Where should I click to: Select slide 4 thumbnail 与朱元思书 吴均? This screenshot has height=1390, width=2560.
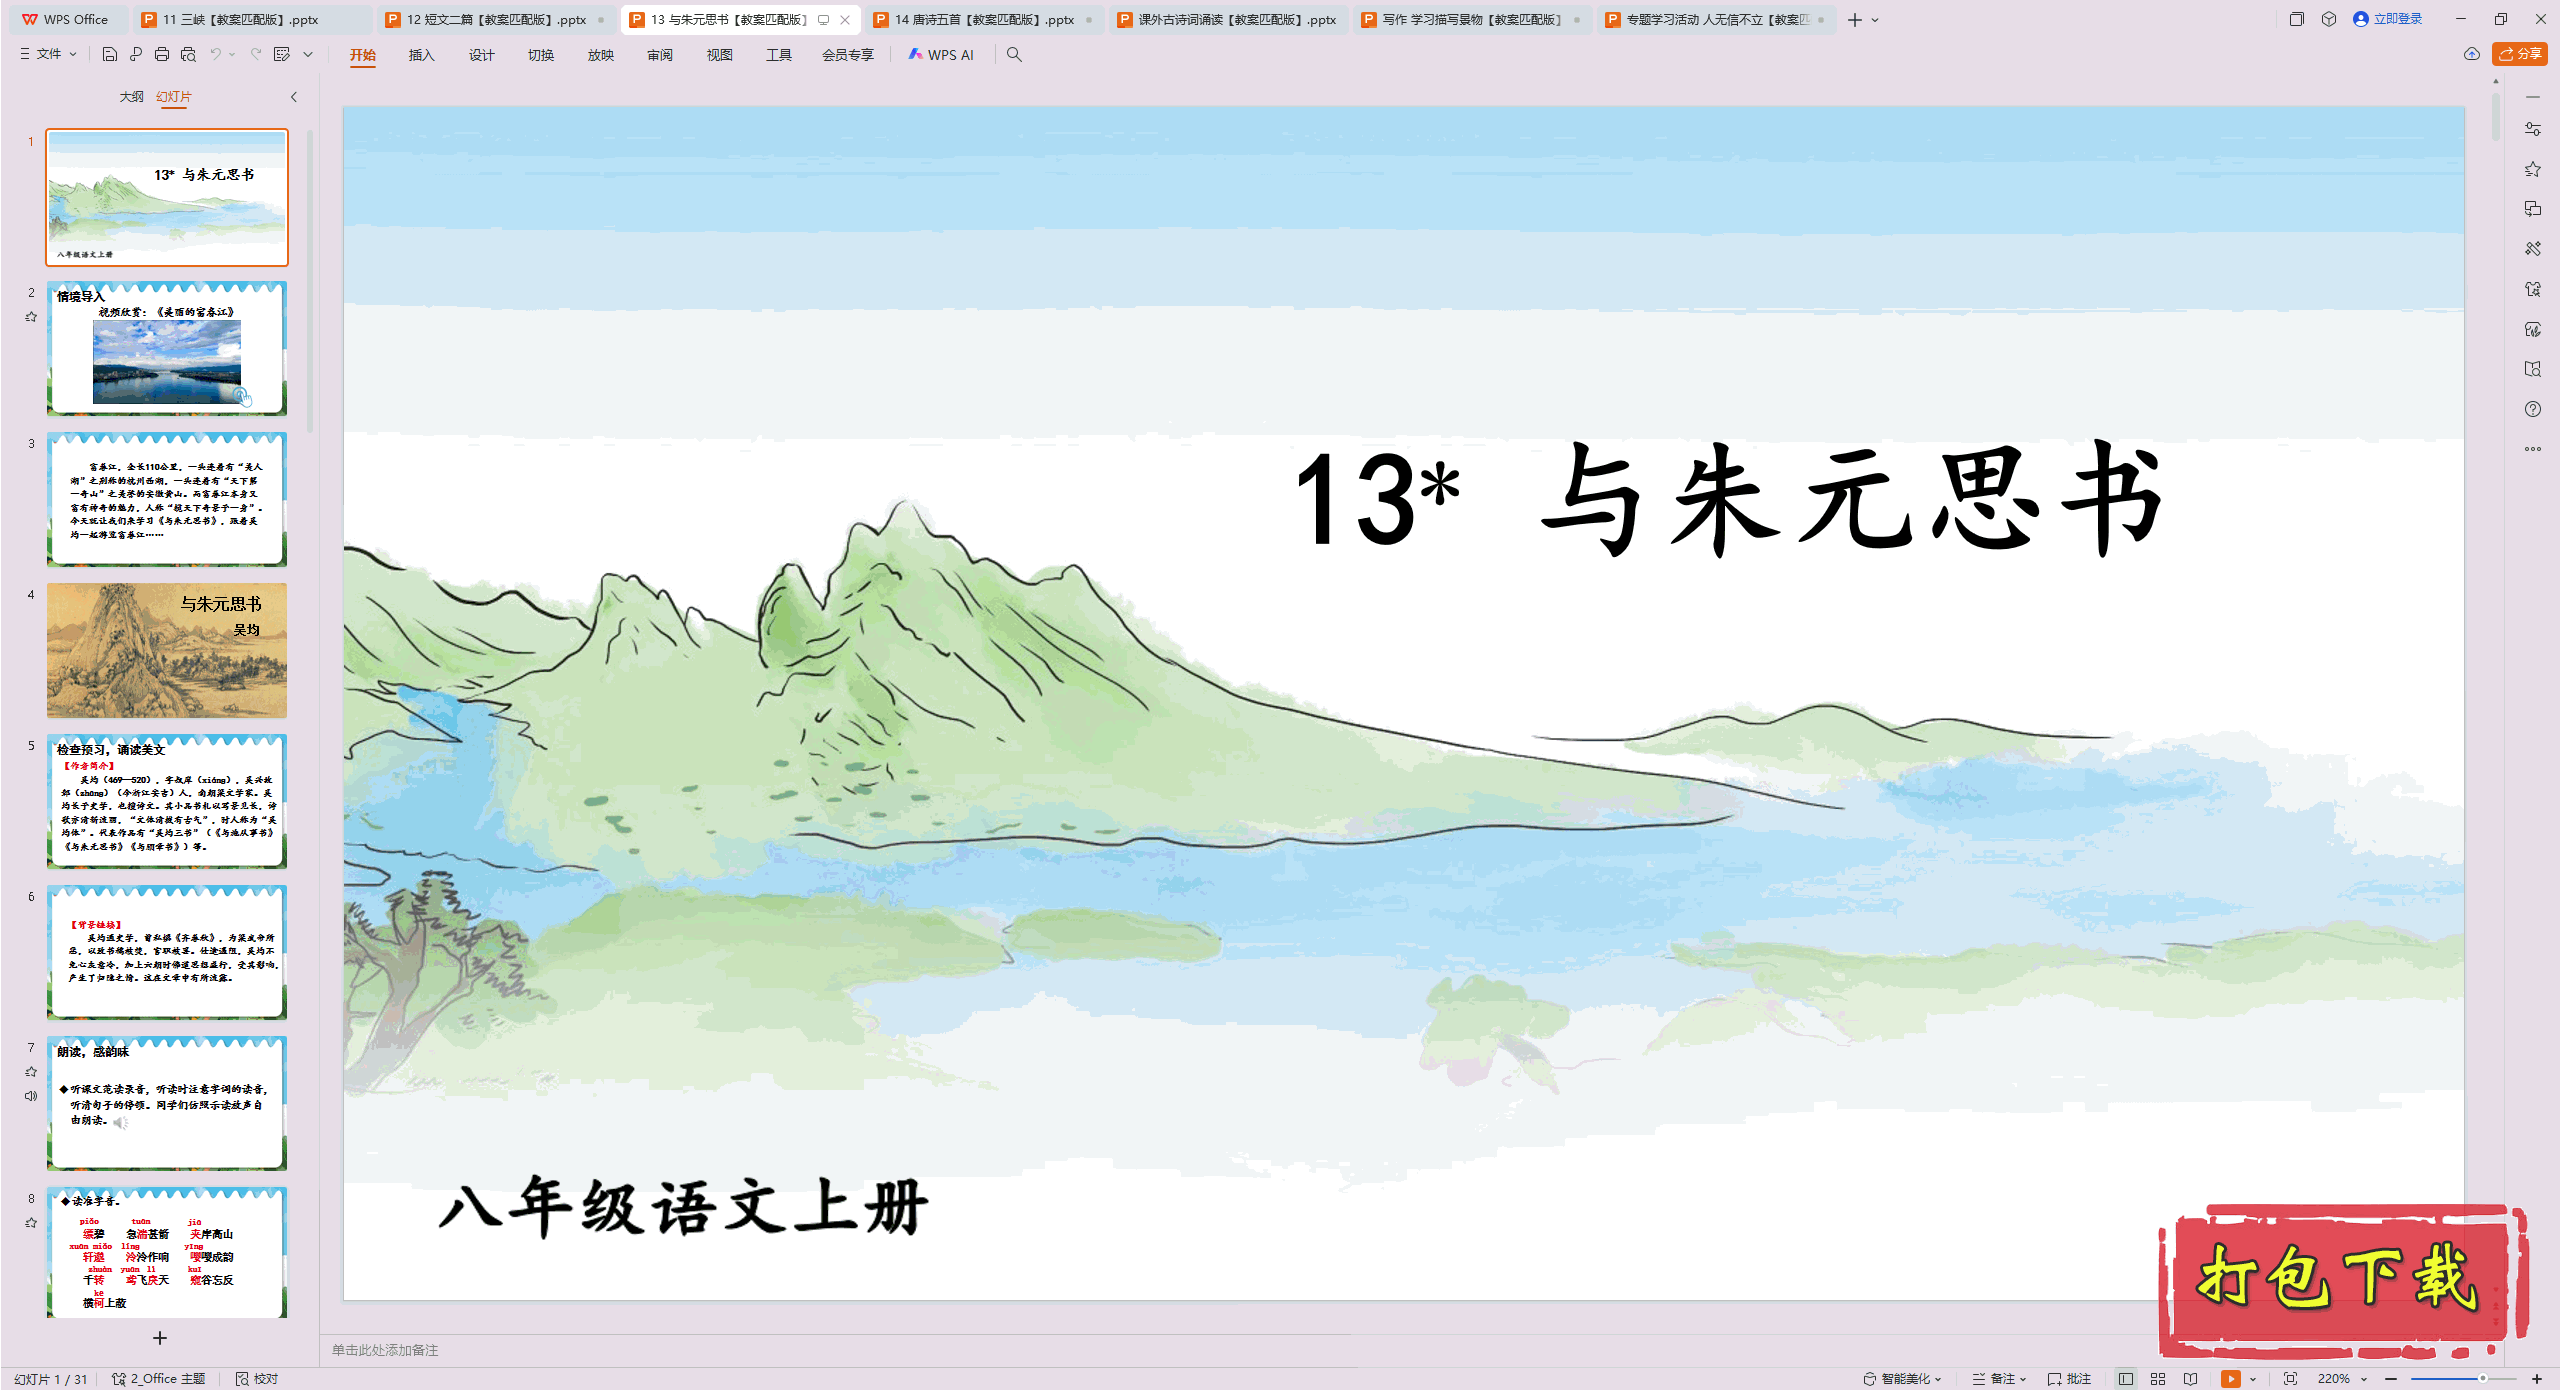tap(167, 650)
